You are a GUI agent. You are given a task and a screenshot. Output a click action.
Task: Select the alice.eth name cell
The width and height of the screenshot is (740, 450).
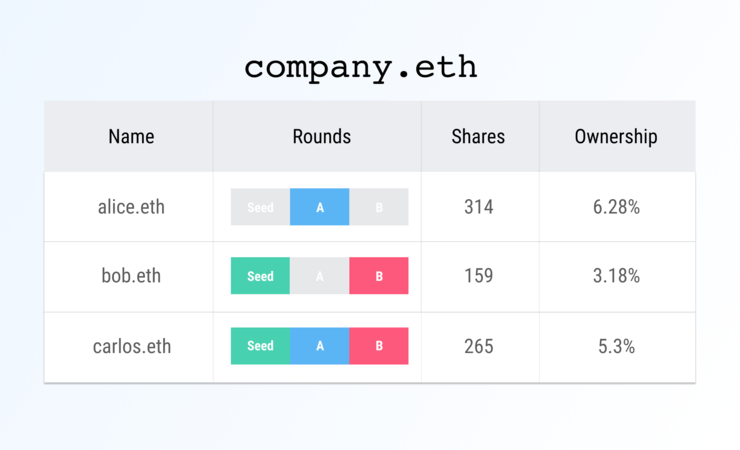(x=131, y=207)
